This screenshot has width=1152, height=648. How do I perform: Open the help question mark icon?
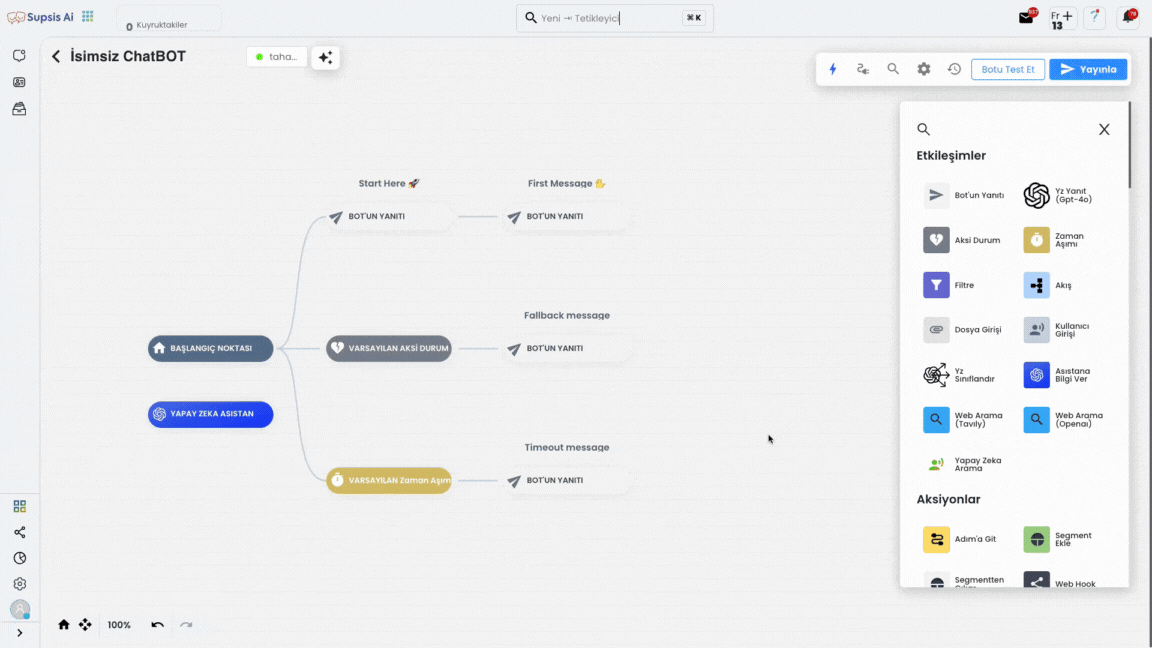point(1095,17)
